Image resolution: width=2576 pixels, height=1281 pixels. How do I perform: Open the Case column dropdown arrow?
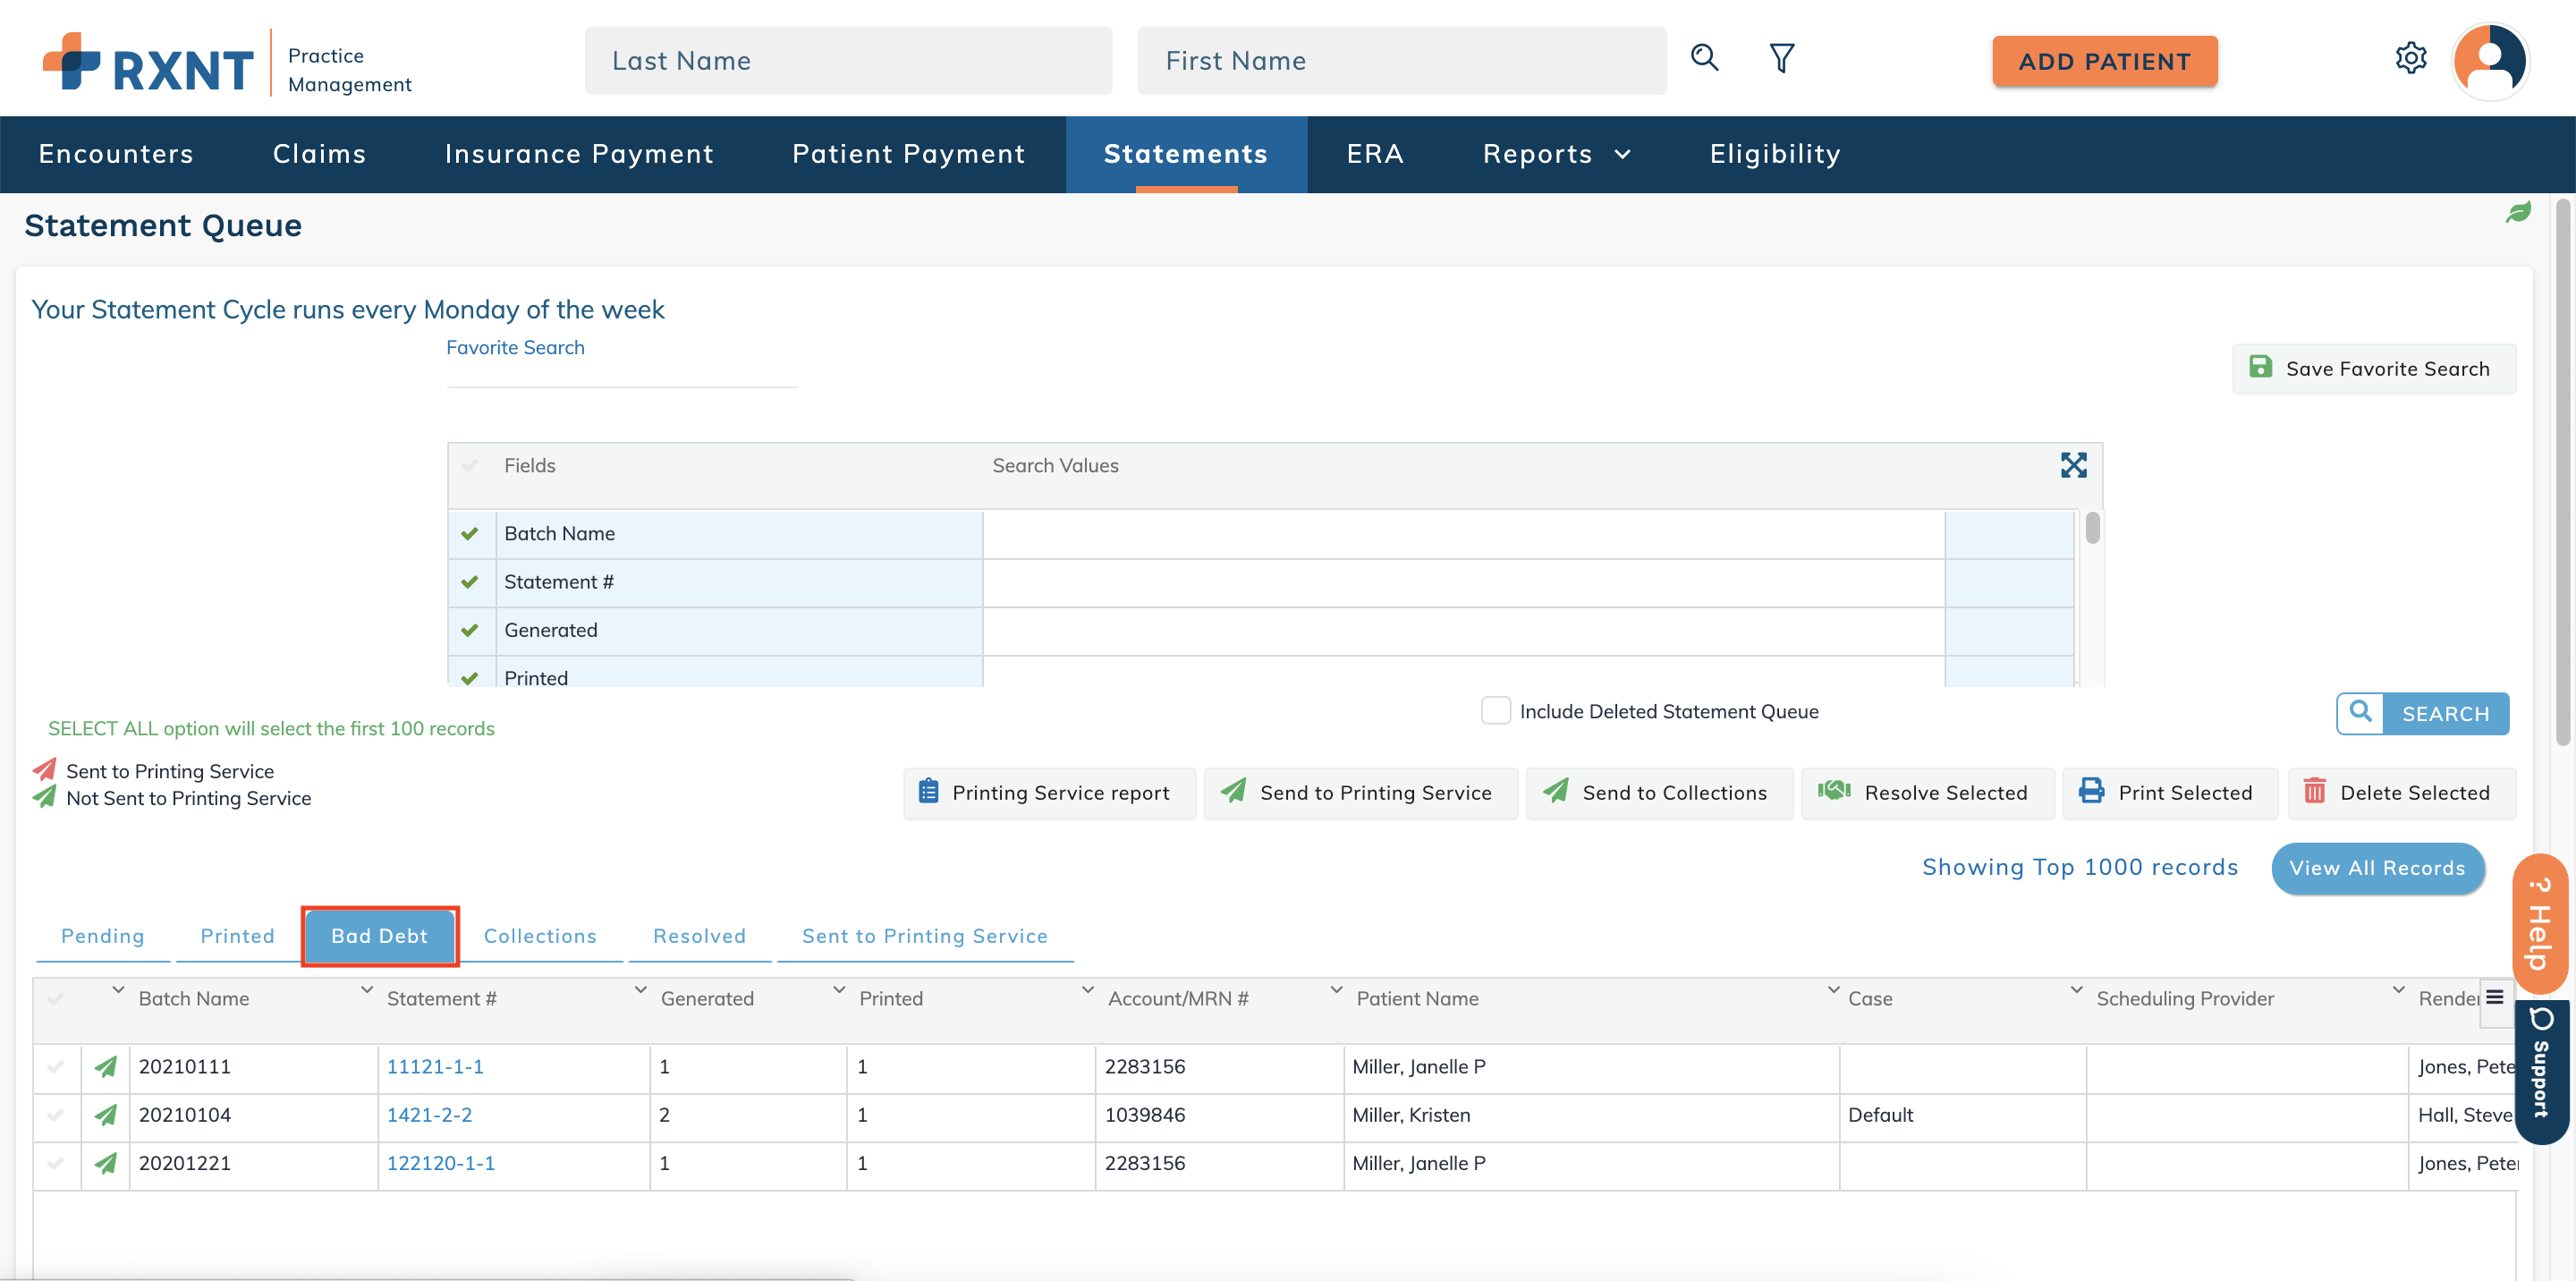[x=2076, y=990]
